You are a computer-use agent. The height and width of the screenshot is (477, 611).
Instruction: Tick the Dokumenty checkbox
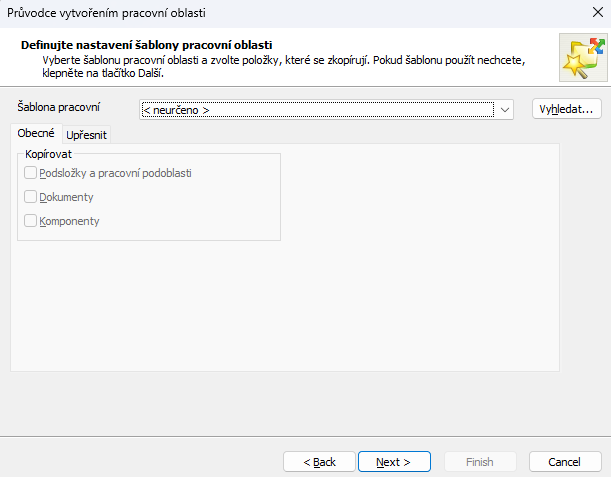pos(30,197)
